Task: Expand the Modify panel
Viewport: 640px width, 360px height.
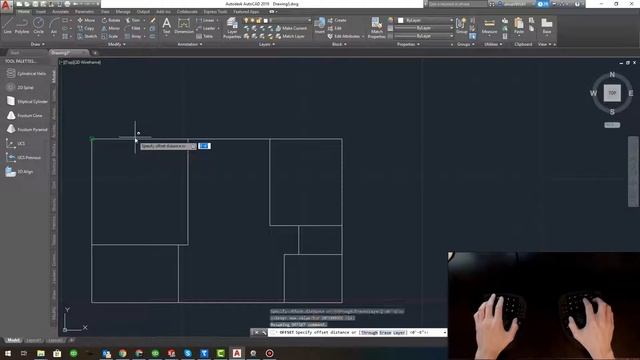Action: 116,44
